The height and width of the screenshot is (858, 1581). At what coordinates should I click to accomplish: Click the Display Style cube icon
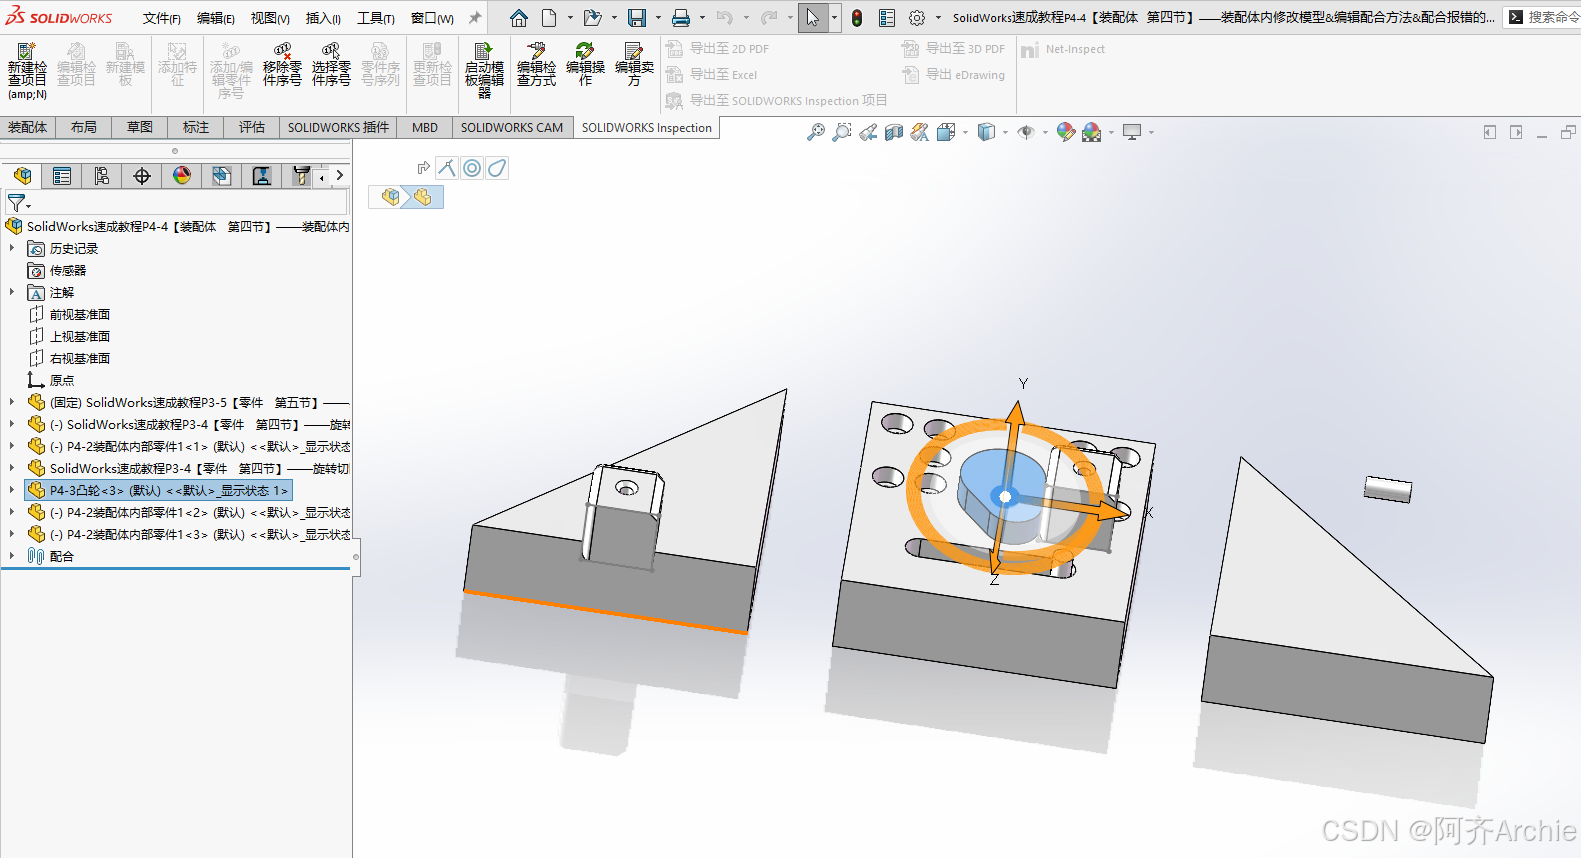click(986, 132)
